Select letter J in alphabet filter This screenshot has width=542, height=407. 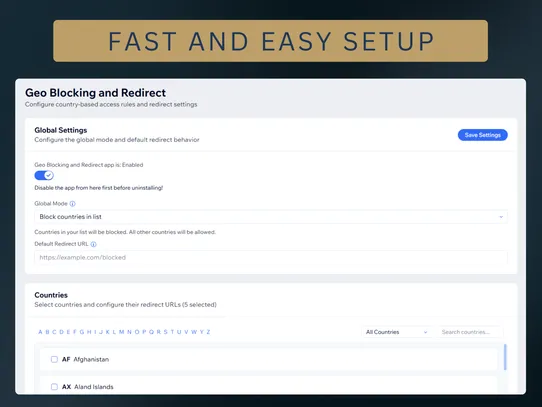point(101,332)
